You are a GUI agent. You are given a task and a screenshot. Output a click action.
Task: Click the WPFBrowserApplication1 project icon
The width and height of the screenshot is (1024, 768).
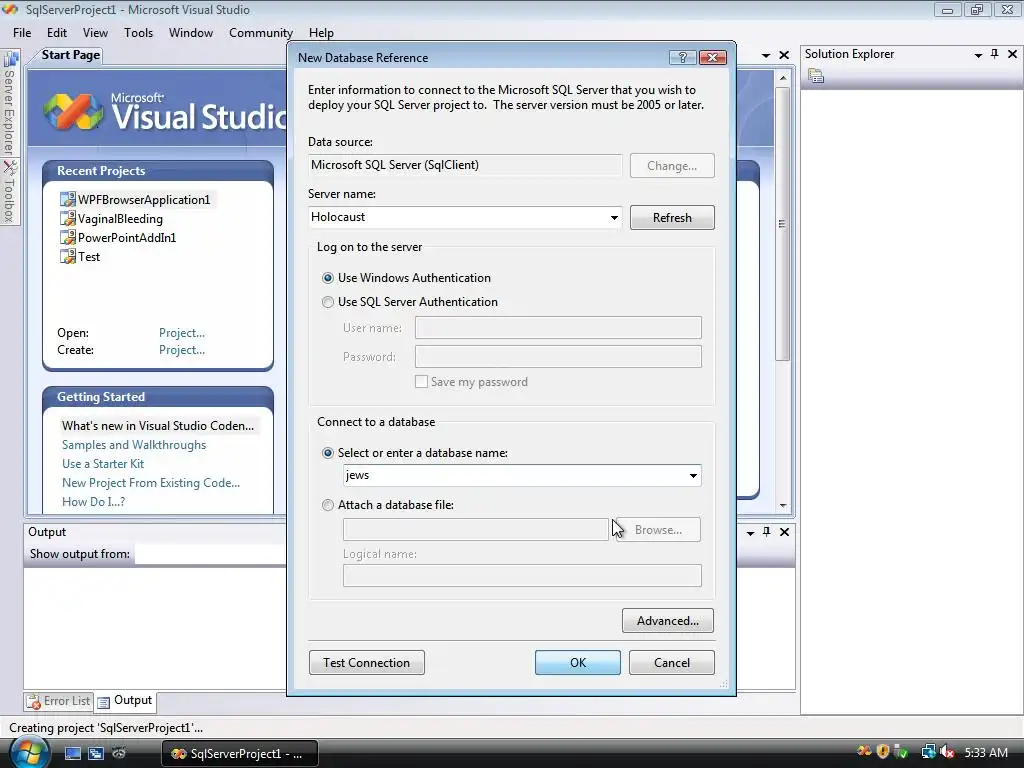tap(67, 199)
